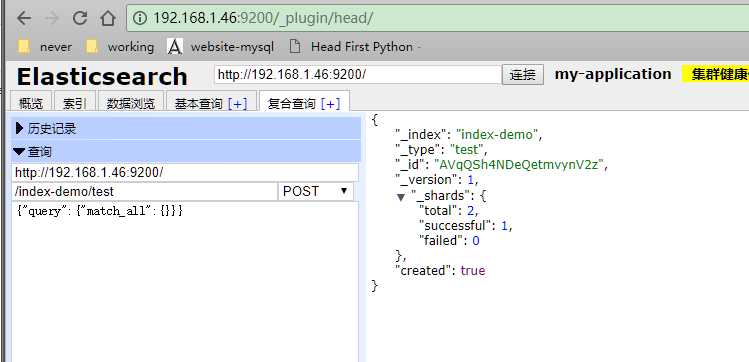Open the browser home page icon

[108, 19]
